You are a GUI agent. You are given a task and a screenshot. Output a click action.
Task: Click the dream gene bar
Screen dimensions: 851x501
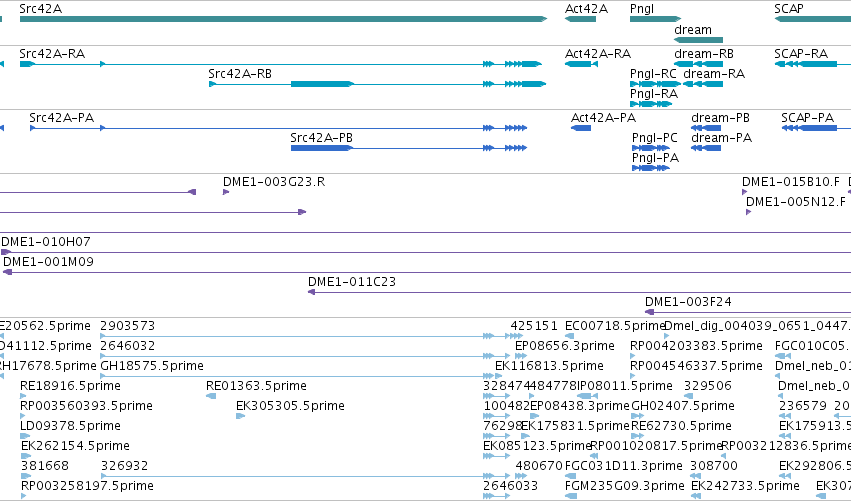tap(698, 40)
